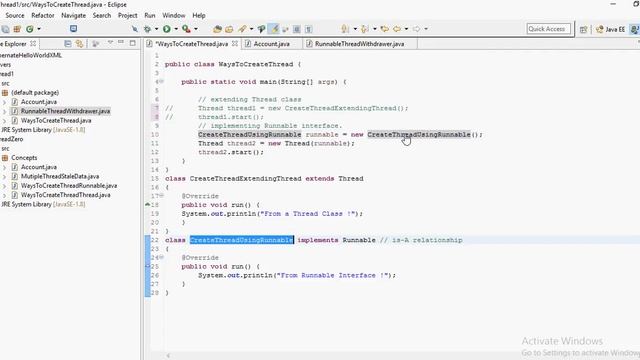Maximize the Explorer panel

(132, 43)
